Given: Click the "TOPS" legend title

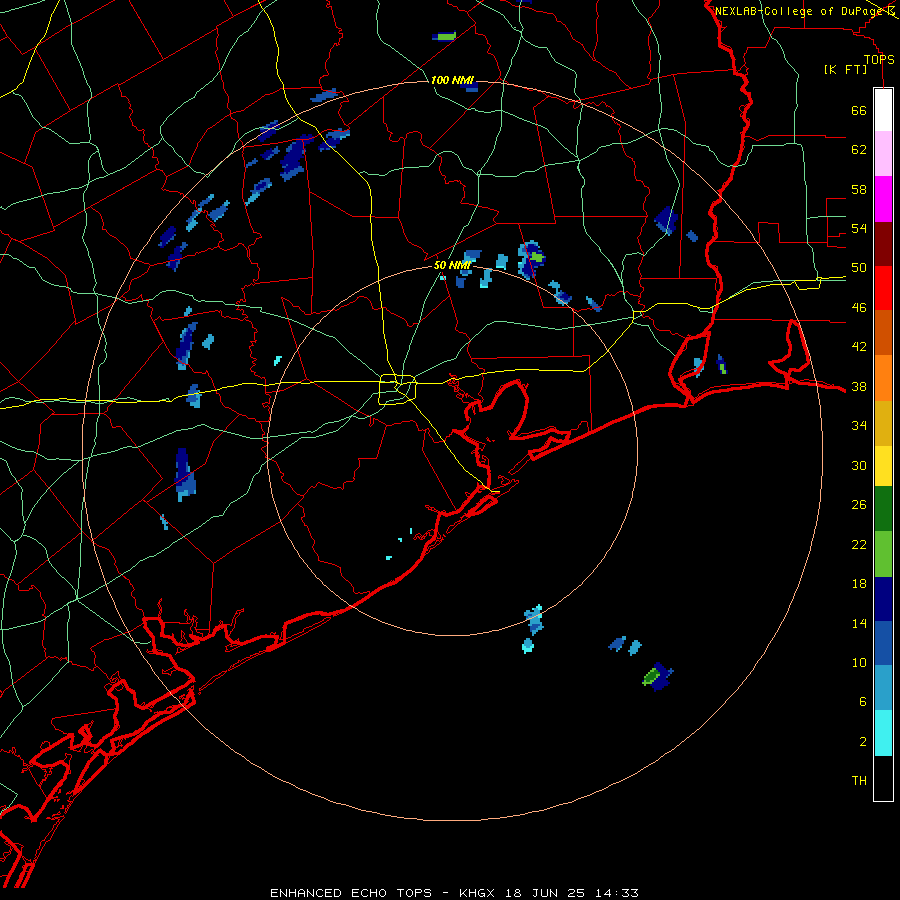Looking at the screenshot, I should [x=879, y=60].
